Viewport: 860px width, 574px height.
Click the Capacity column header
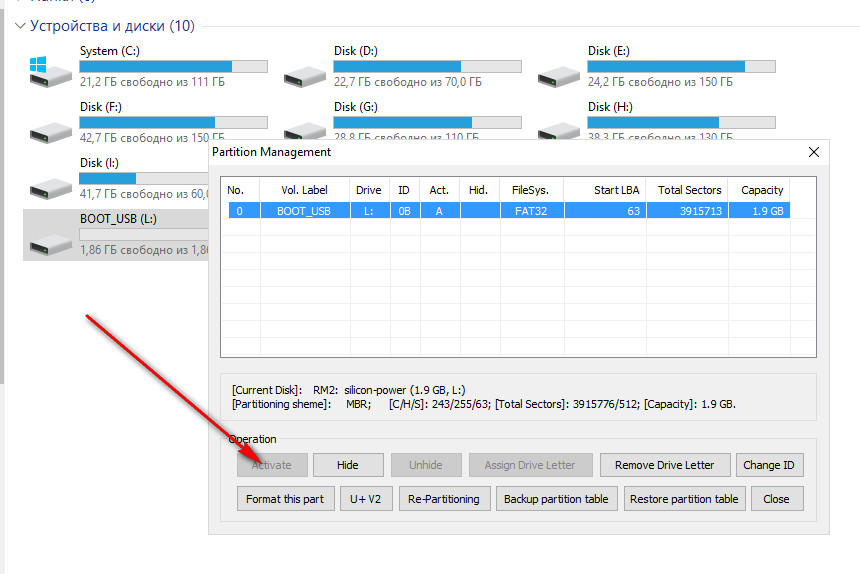tap(762, 190)
